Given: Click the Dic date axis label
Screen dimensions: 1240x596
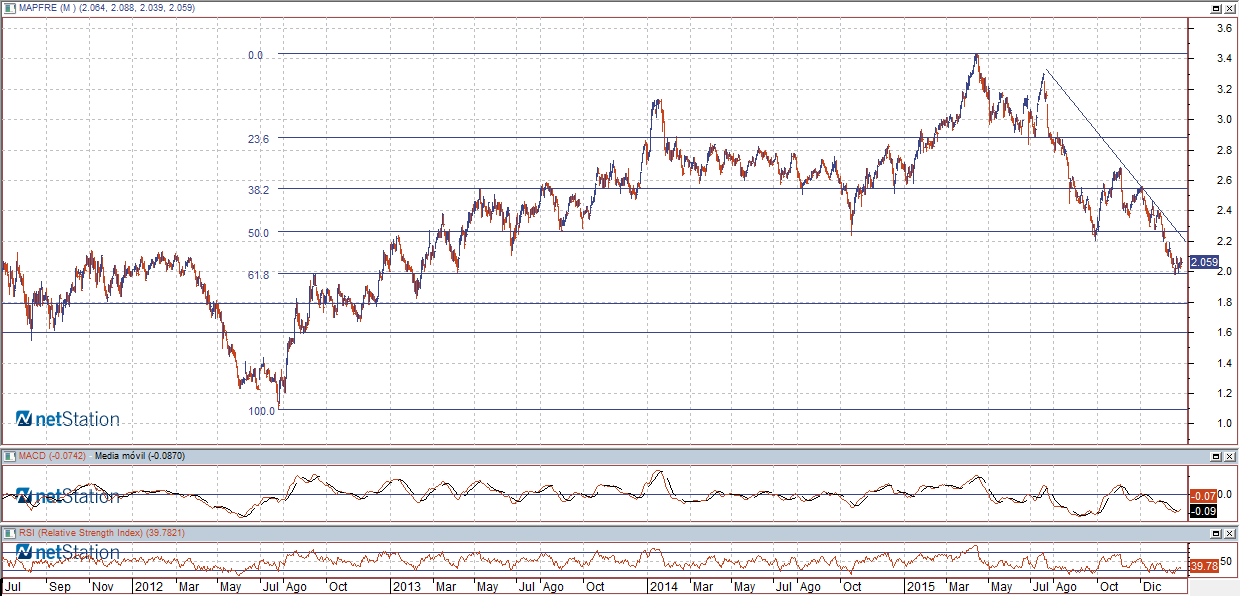Looking at the screenshot, I should [1153, 587].
